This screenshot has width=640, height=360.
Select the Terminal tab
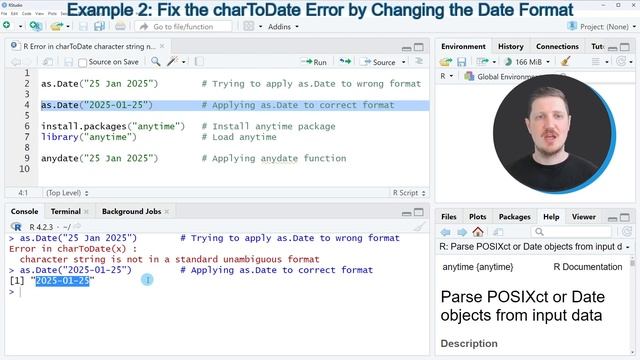(66, 211)
